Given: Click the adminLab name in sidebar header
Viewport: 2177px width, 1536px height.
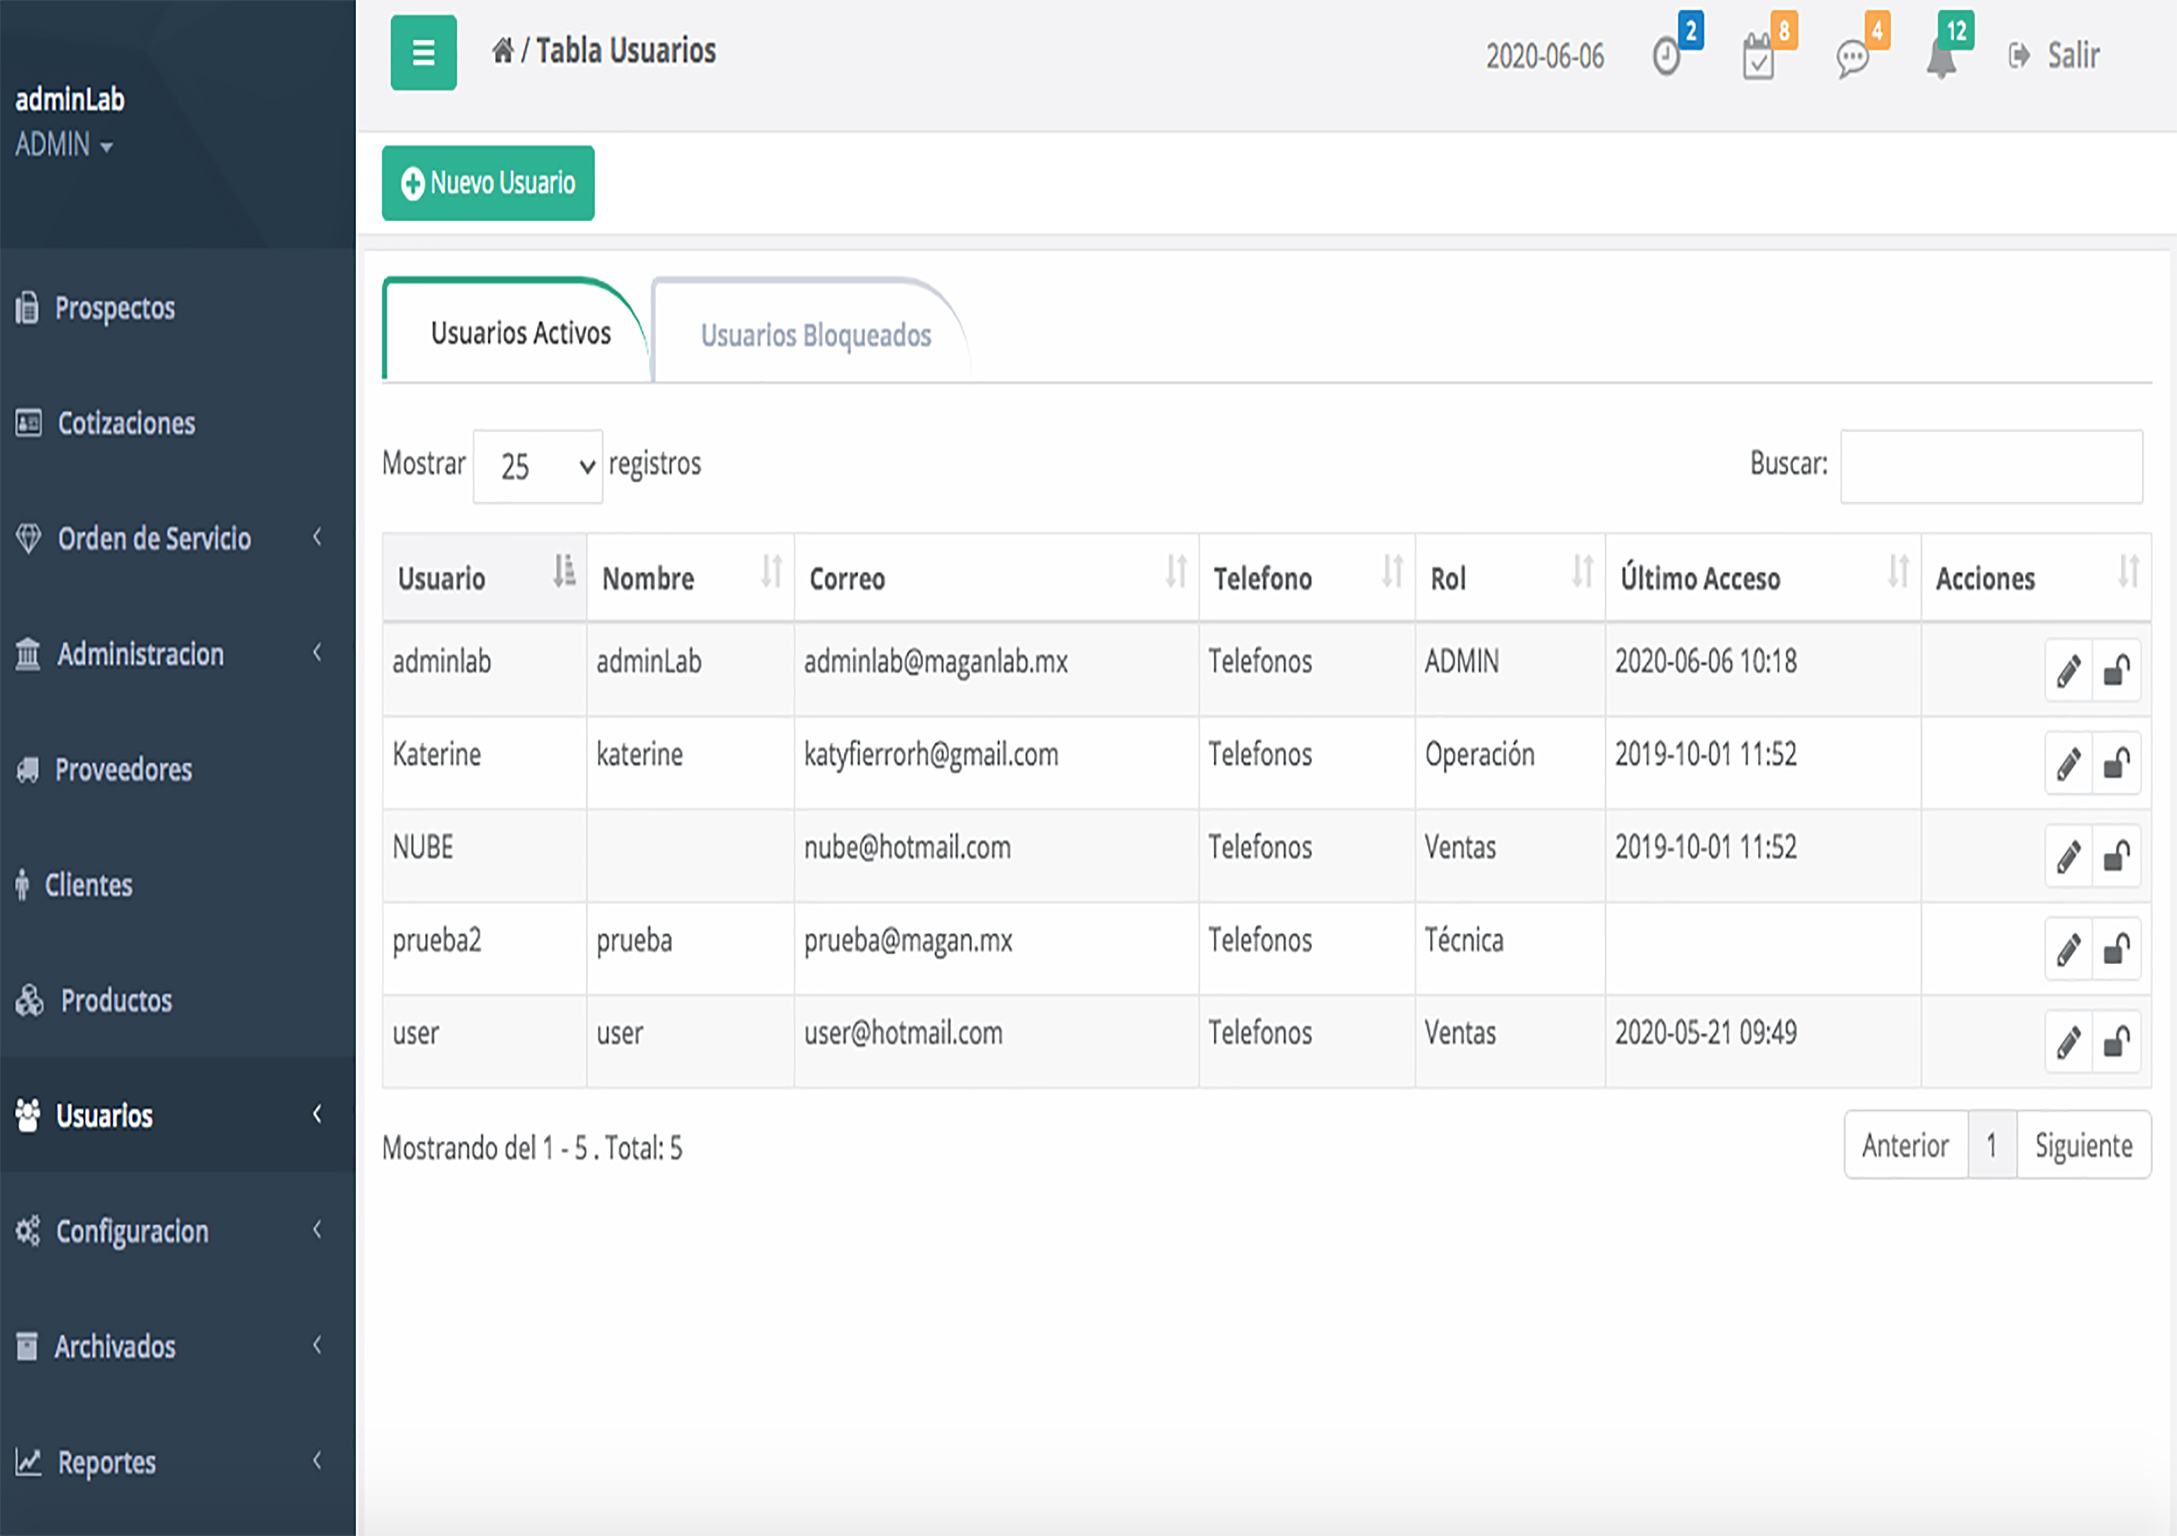Looking at the screenshot, I should pos(70,99).
